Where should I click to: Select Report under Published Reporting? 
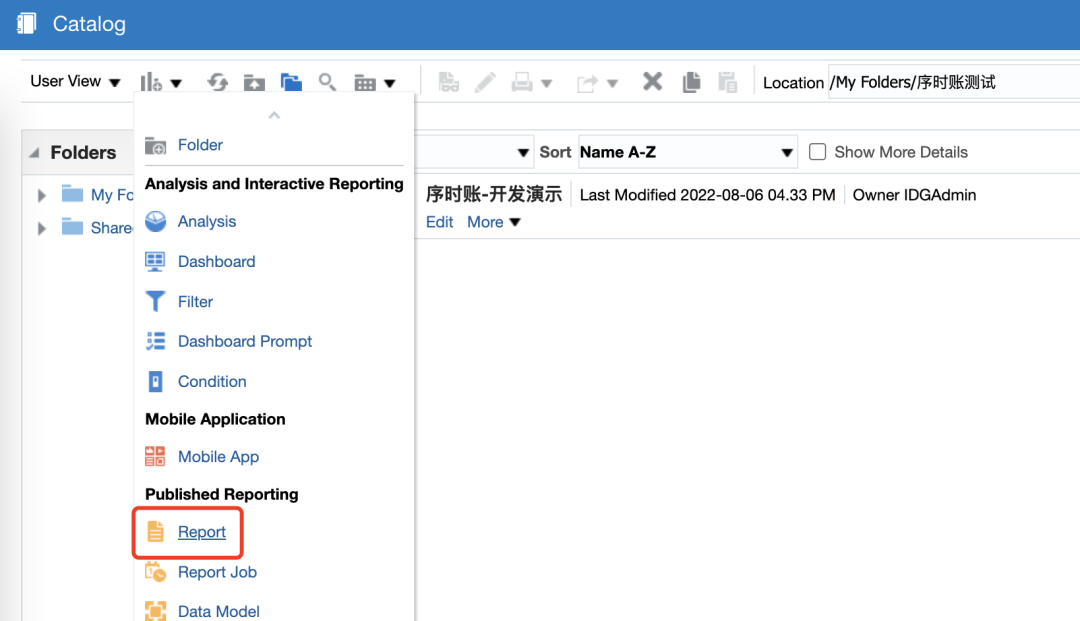(x=202, y=531)
